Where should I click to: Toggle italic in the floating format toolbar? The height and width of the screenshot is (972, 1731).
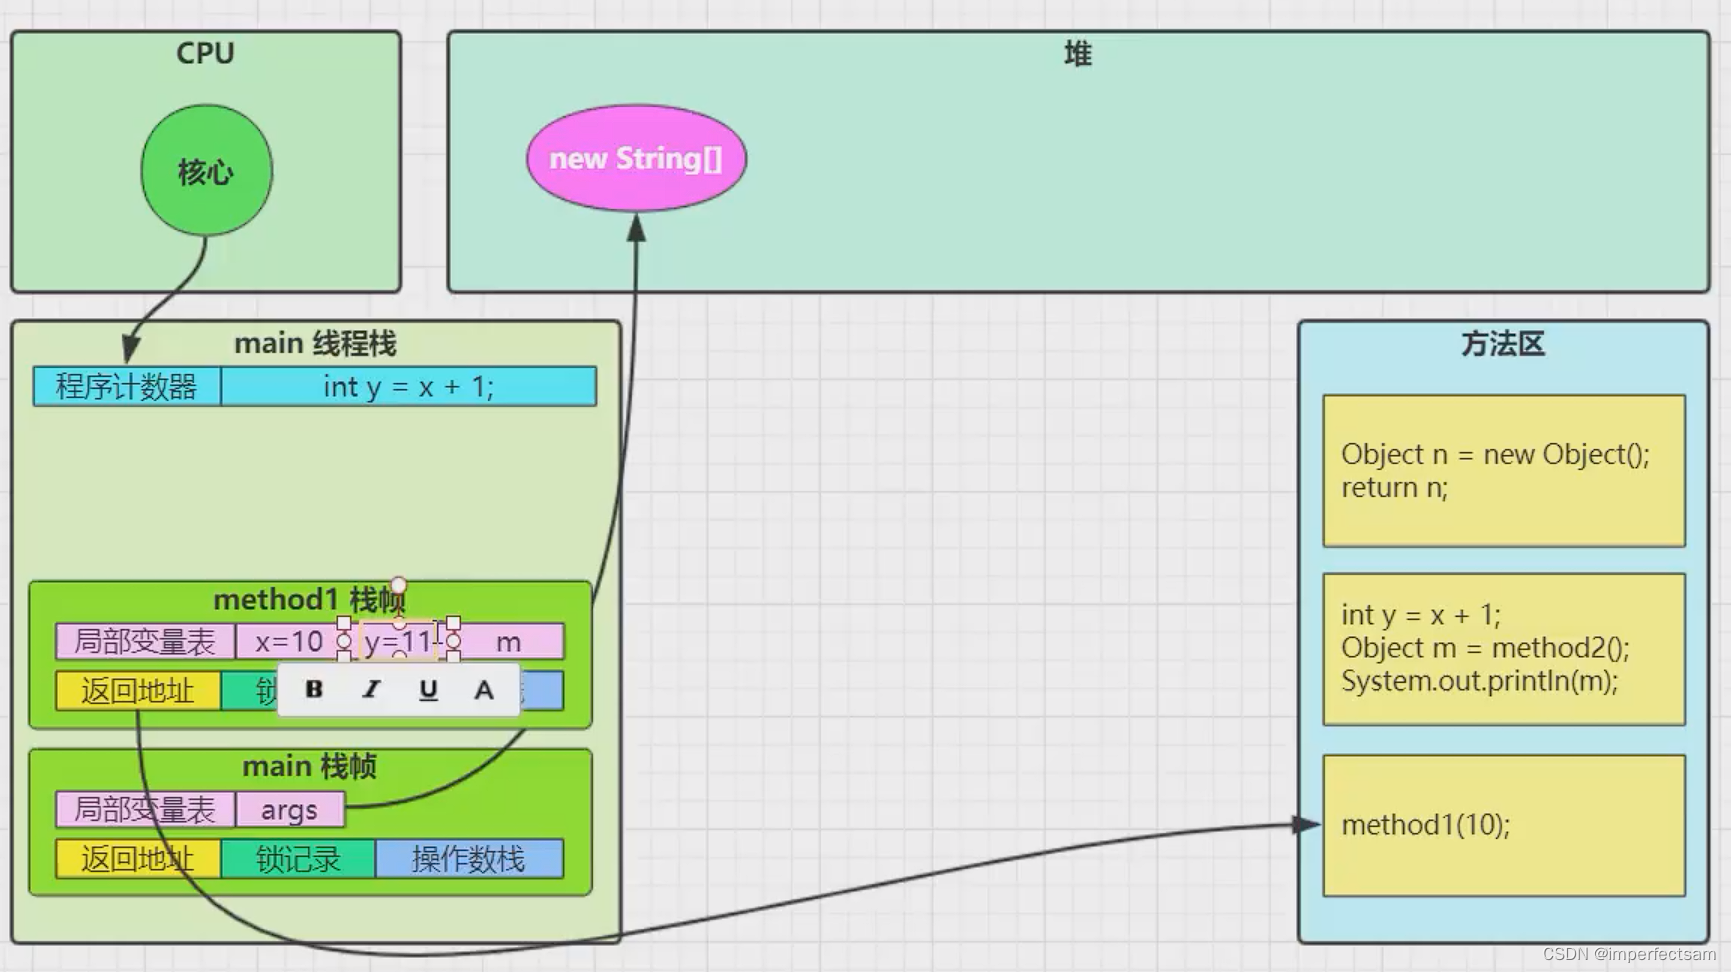click(x=371, y=689)
